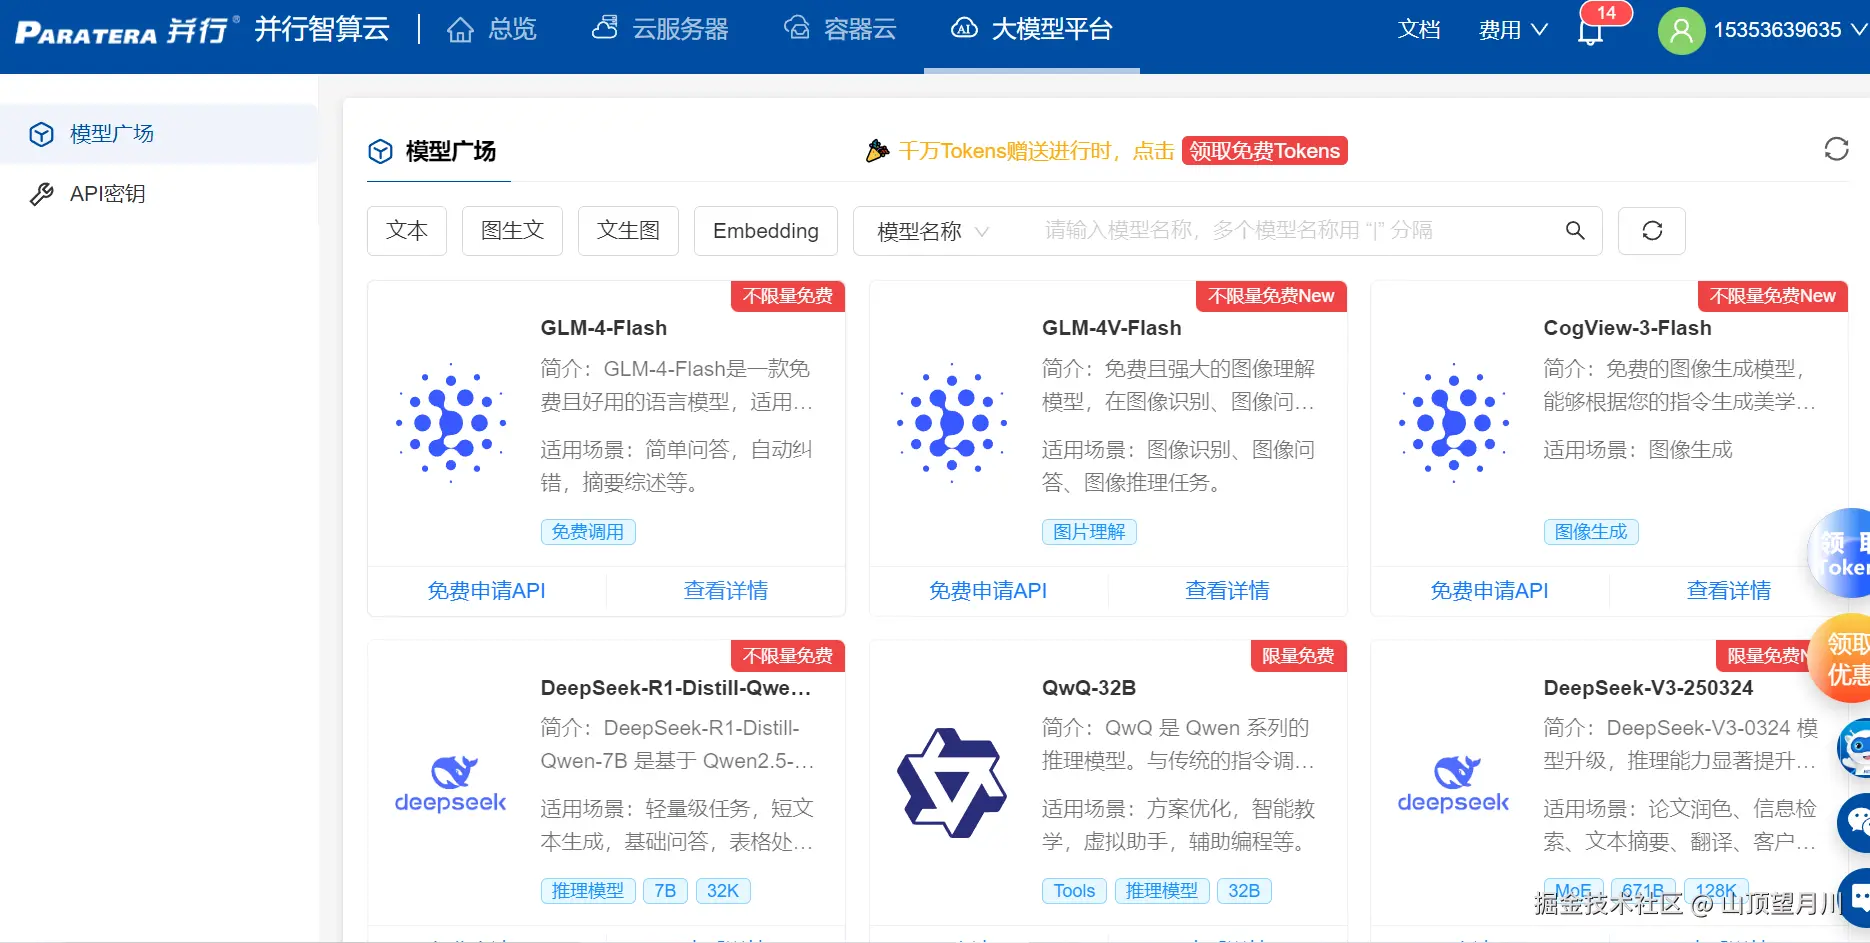Click the DeepSeek-V3-250324 model title
Screen dimensions: 1870x943
(x=1648, y=688)
